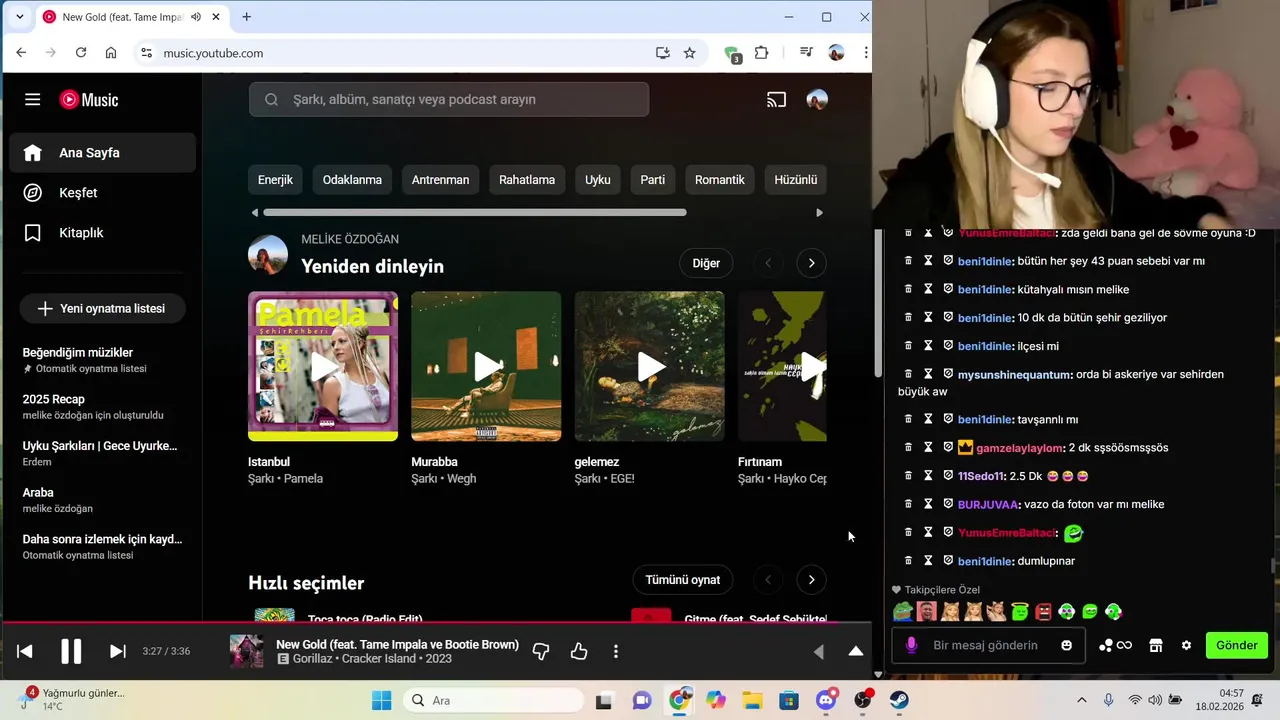Screen dimensions: 1280x720
Task: Open Cast to device icon
Action: [x=777, y=100]
